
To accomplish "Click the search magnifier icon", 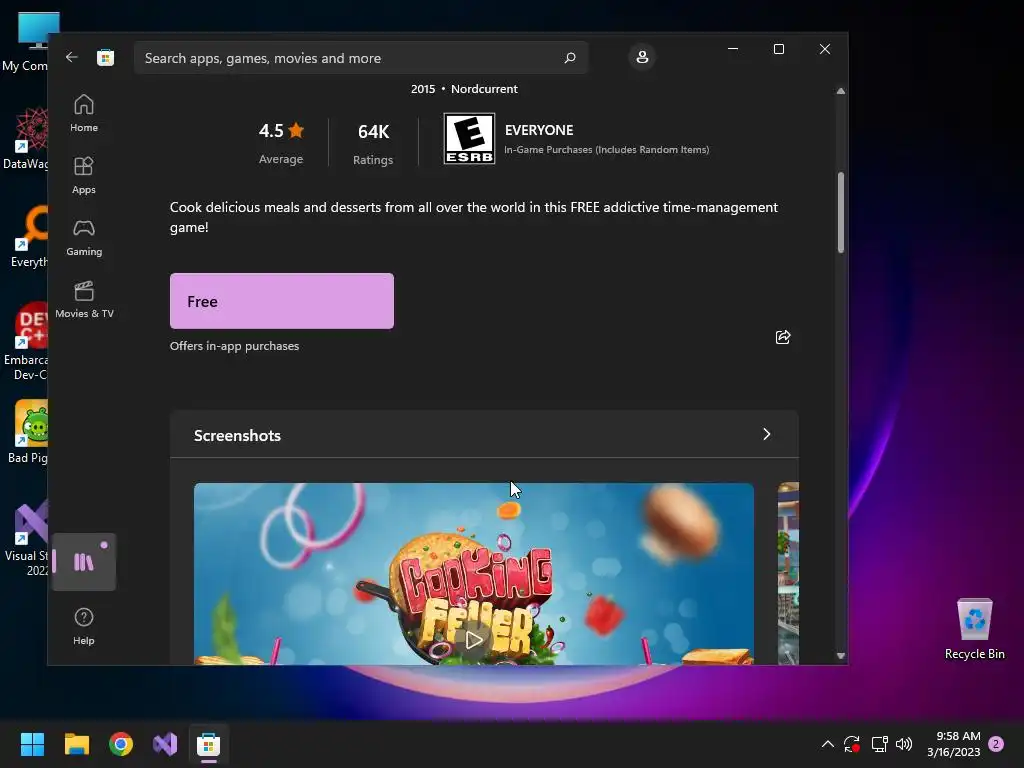I will 569,57.
